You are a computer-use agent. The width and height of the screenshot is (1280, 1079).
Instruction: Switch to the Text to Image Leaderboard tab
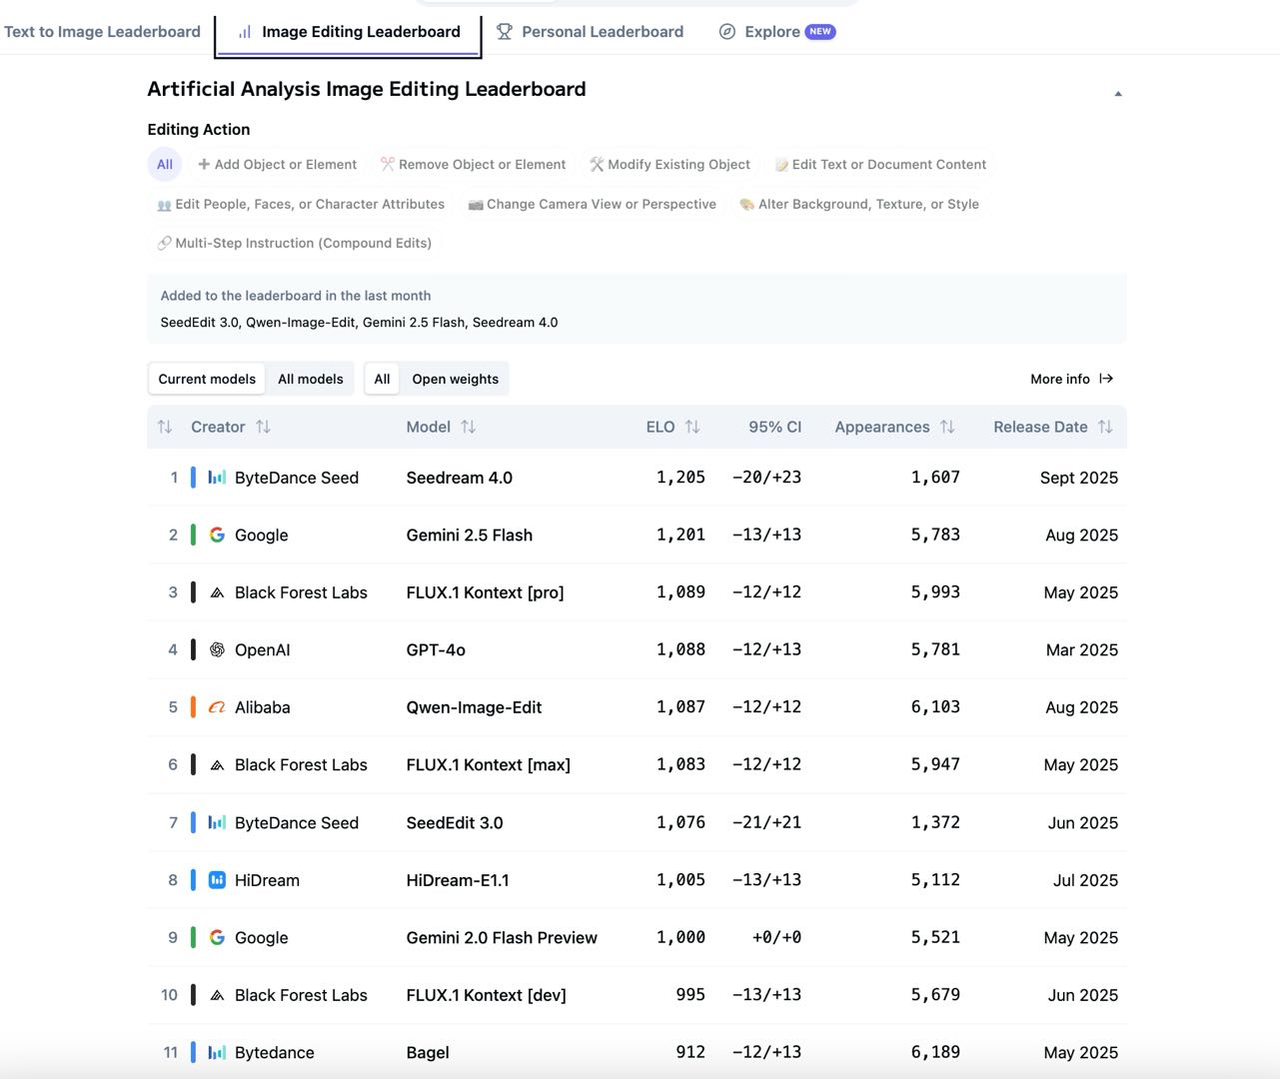point(102,32)
